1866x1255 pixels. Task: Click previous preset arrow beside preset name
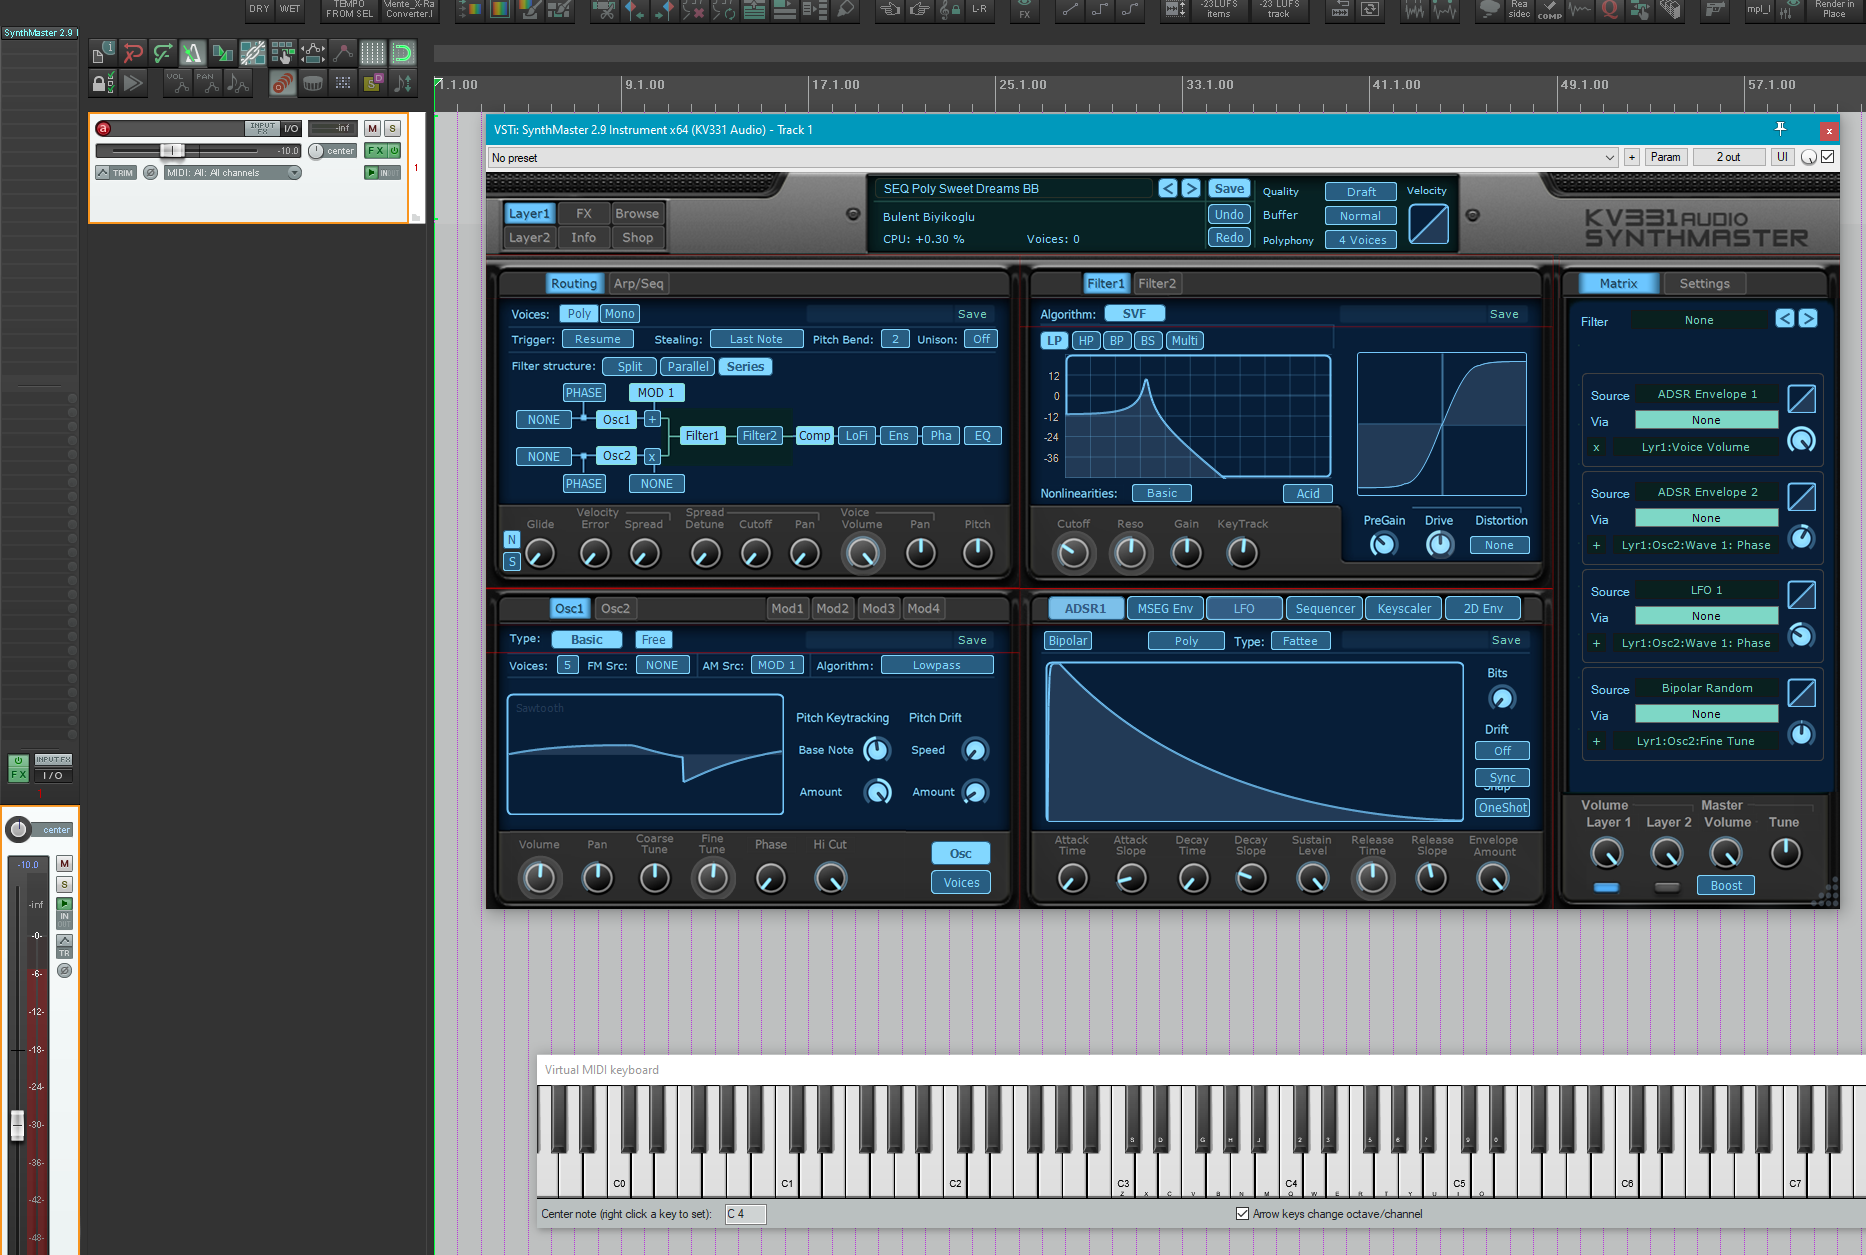point(1168,188)
